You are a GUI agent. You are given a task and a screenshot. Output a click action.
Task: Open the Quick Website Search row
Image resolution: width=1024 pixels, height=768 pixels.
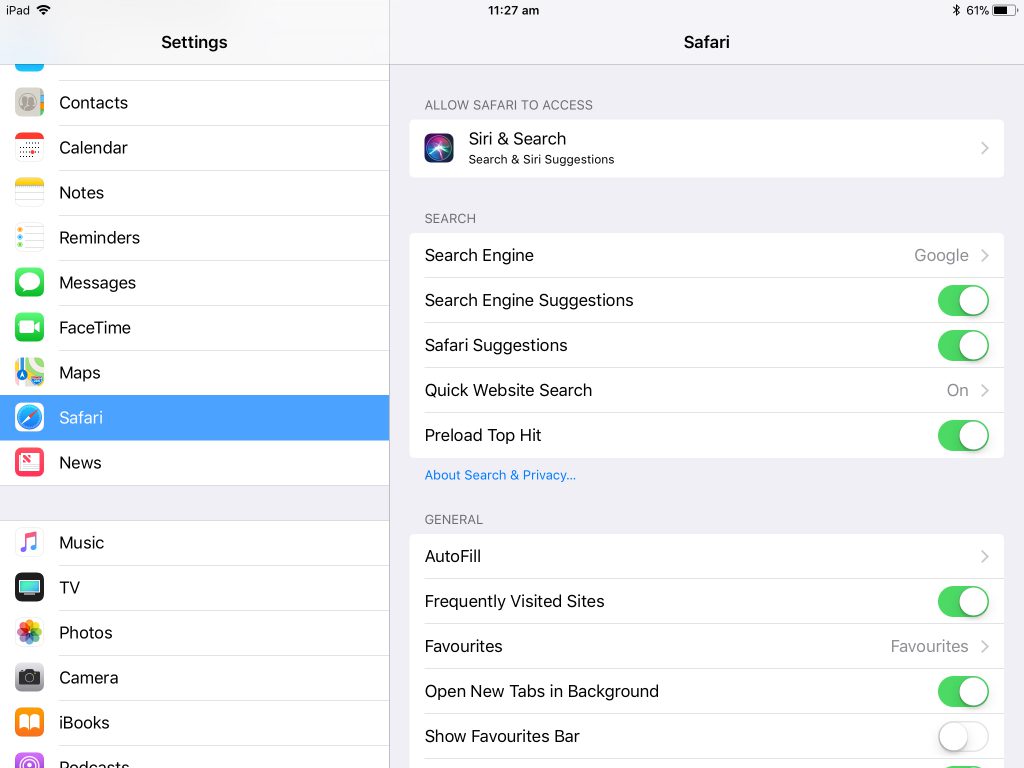[x=707, y=391]
